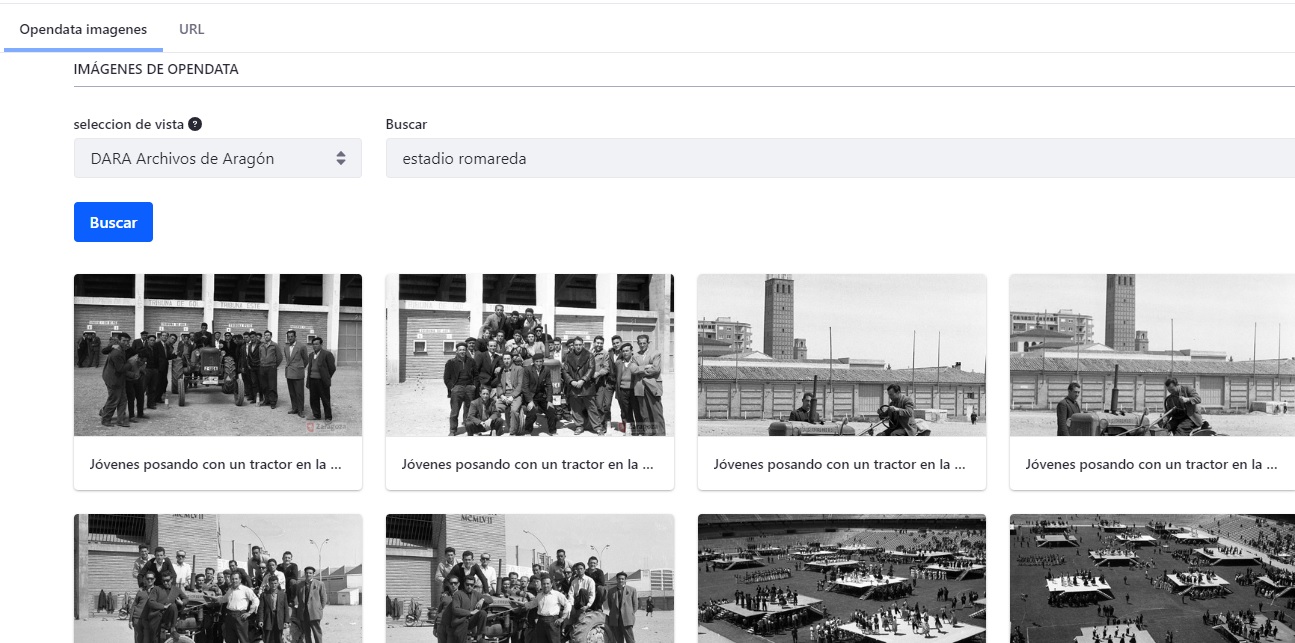Switch to the Opendata imagenes tab
The height and width of the screenshot is (643, 1295).
(x=83, y=29)
